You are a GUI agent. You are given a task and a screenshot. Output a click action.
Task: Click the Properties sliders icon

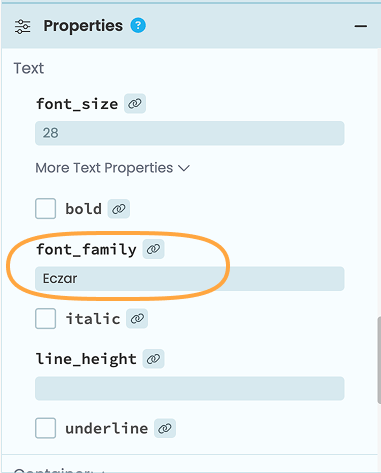pos(23,26)
